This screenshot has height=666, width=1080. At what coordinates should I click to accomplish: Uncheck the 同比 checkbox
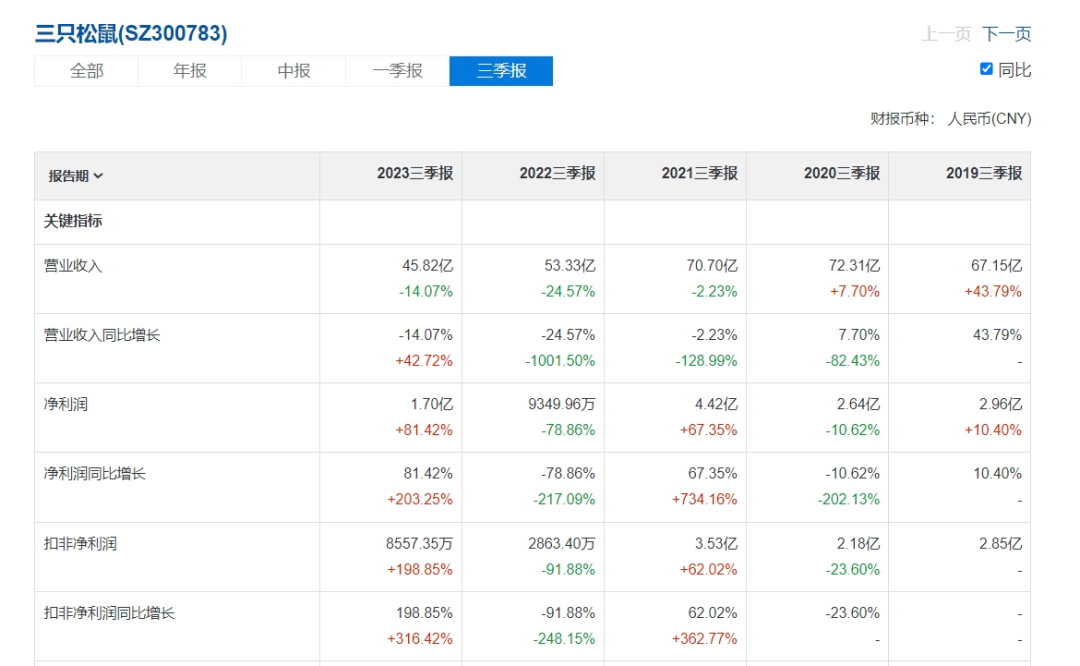point(986,70)
